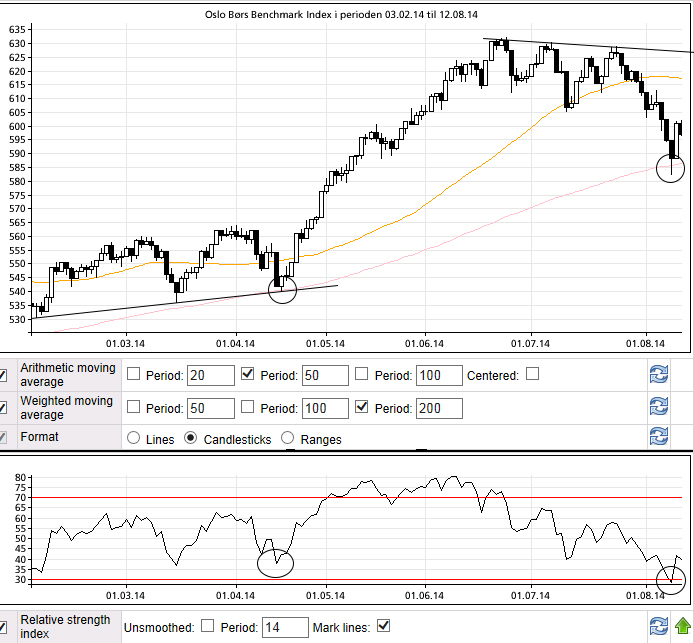This screenshot has width=694, height=643.
Task: Select the Candlesticks format option
Action: 191,438
